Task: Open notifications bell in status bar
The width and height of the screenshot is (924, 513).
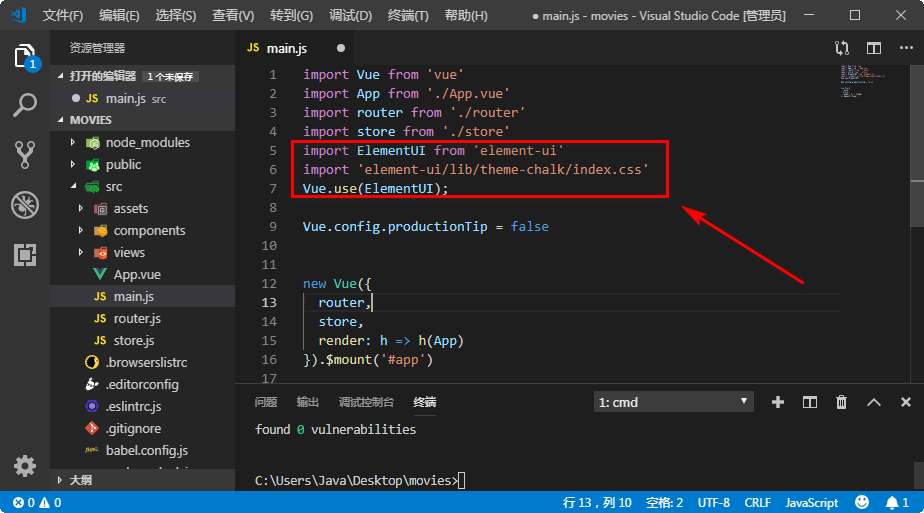Action: tap(897, 502)
